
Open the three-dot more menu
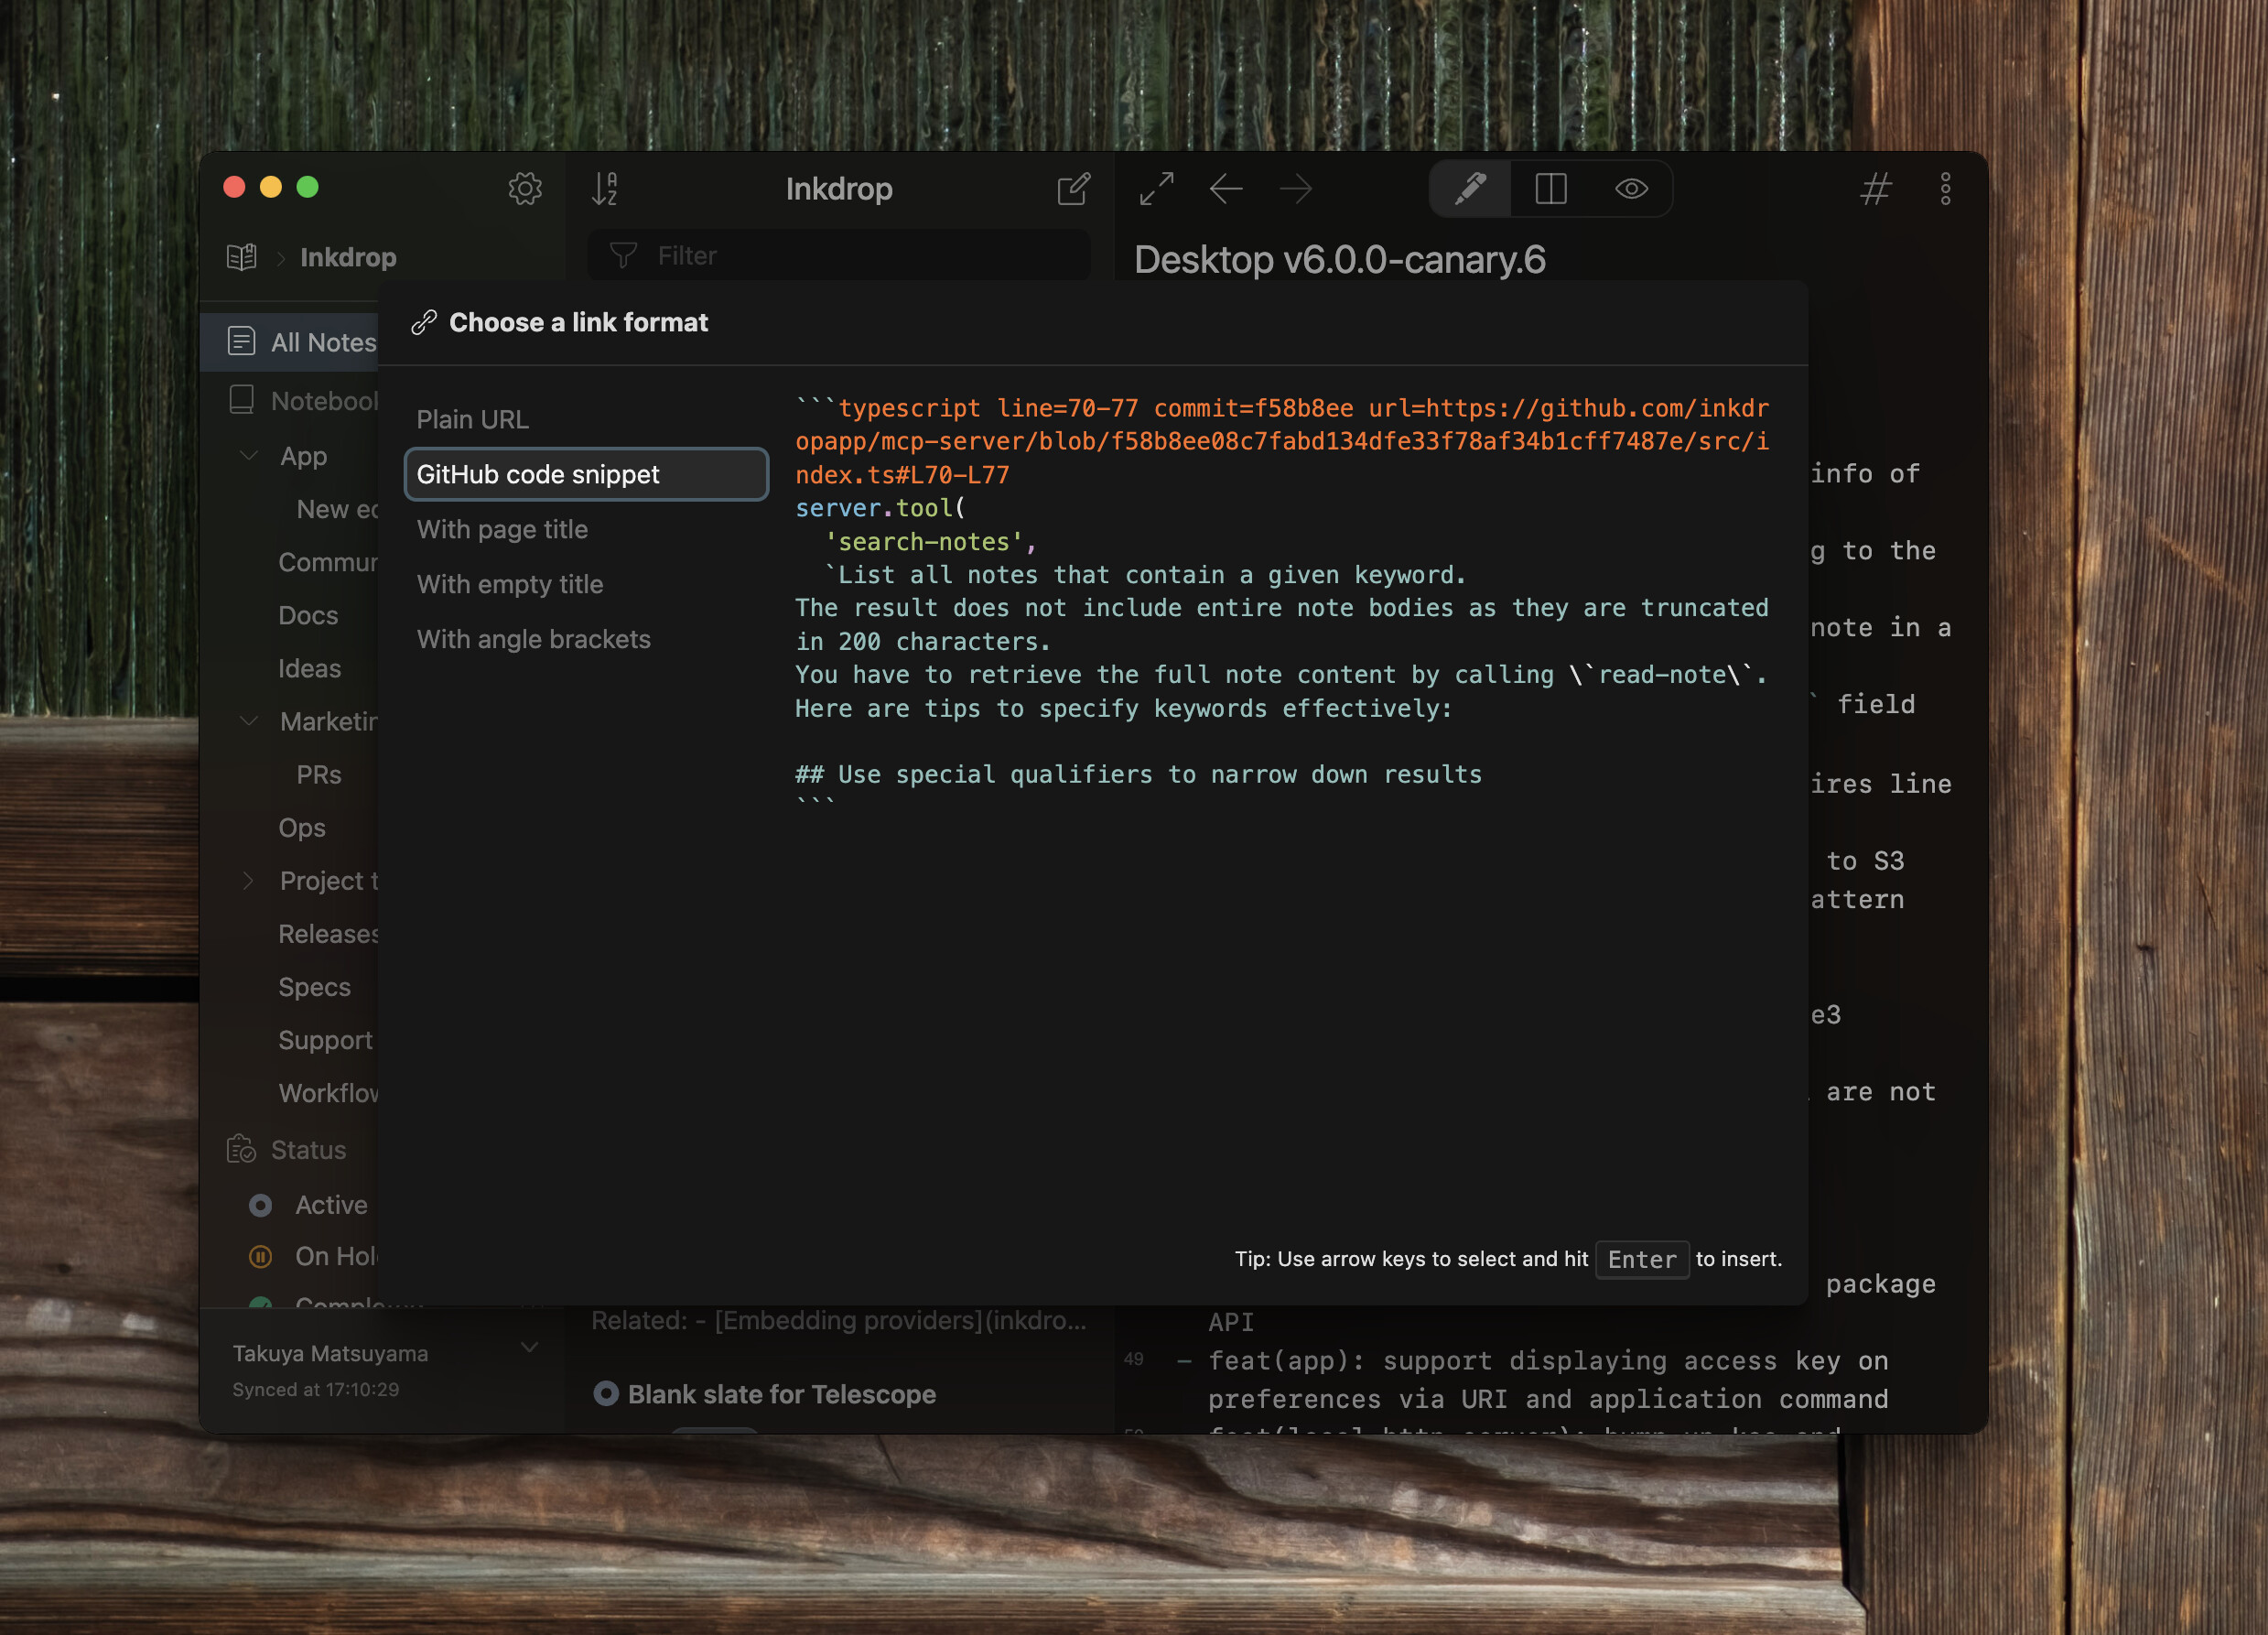coord(1945,188)
